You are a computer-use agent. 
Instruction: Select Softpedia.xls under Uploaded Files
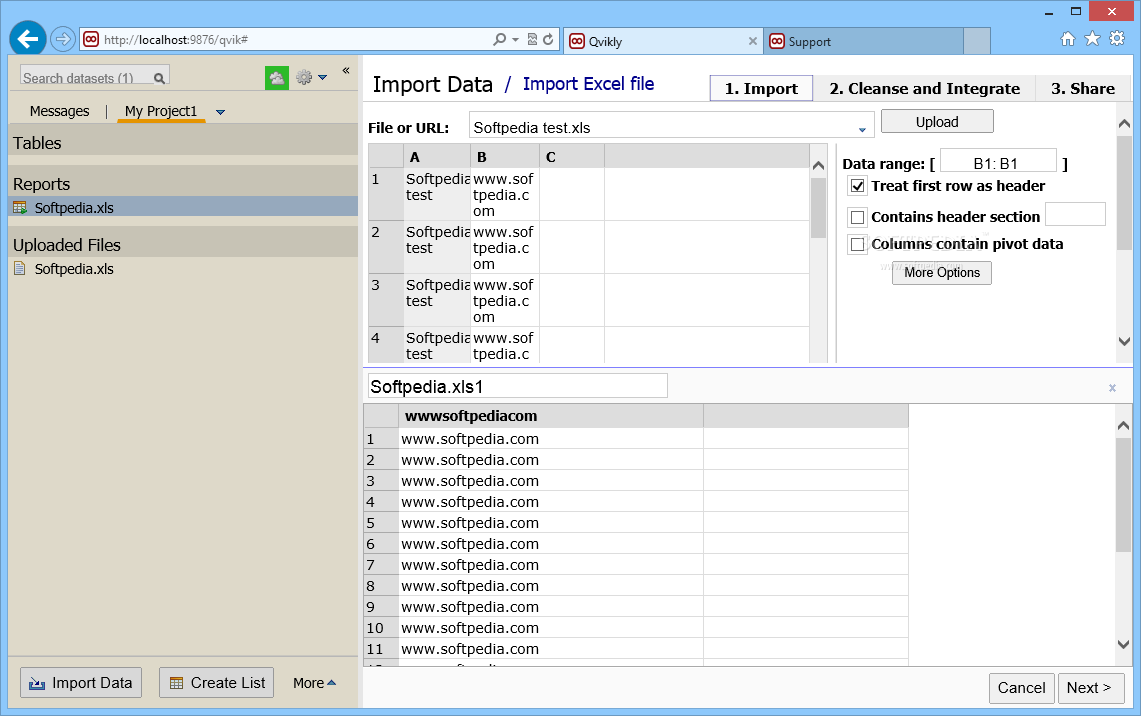pyautogui.click(x=73, y=269)
